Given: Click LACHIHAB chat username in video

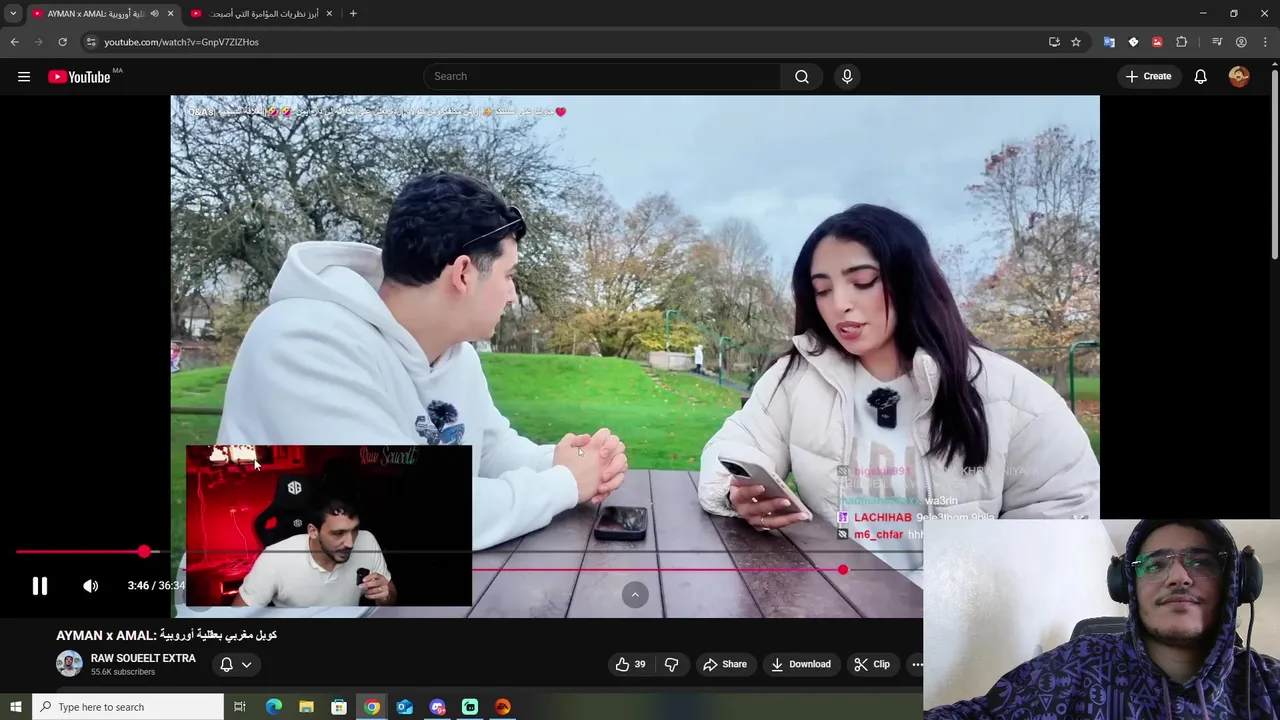Looking at the screenshot, I should click(882, 518).
